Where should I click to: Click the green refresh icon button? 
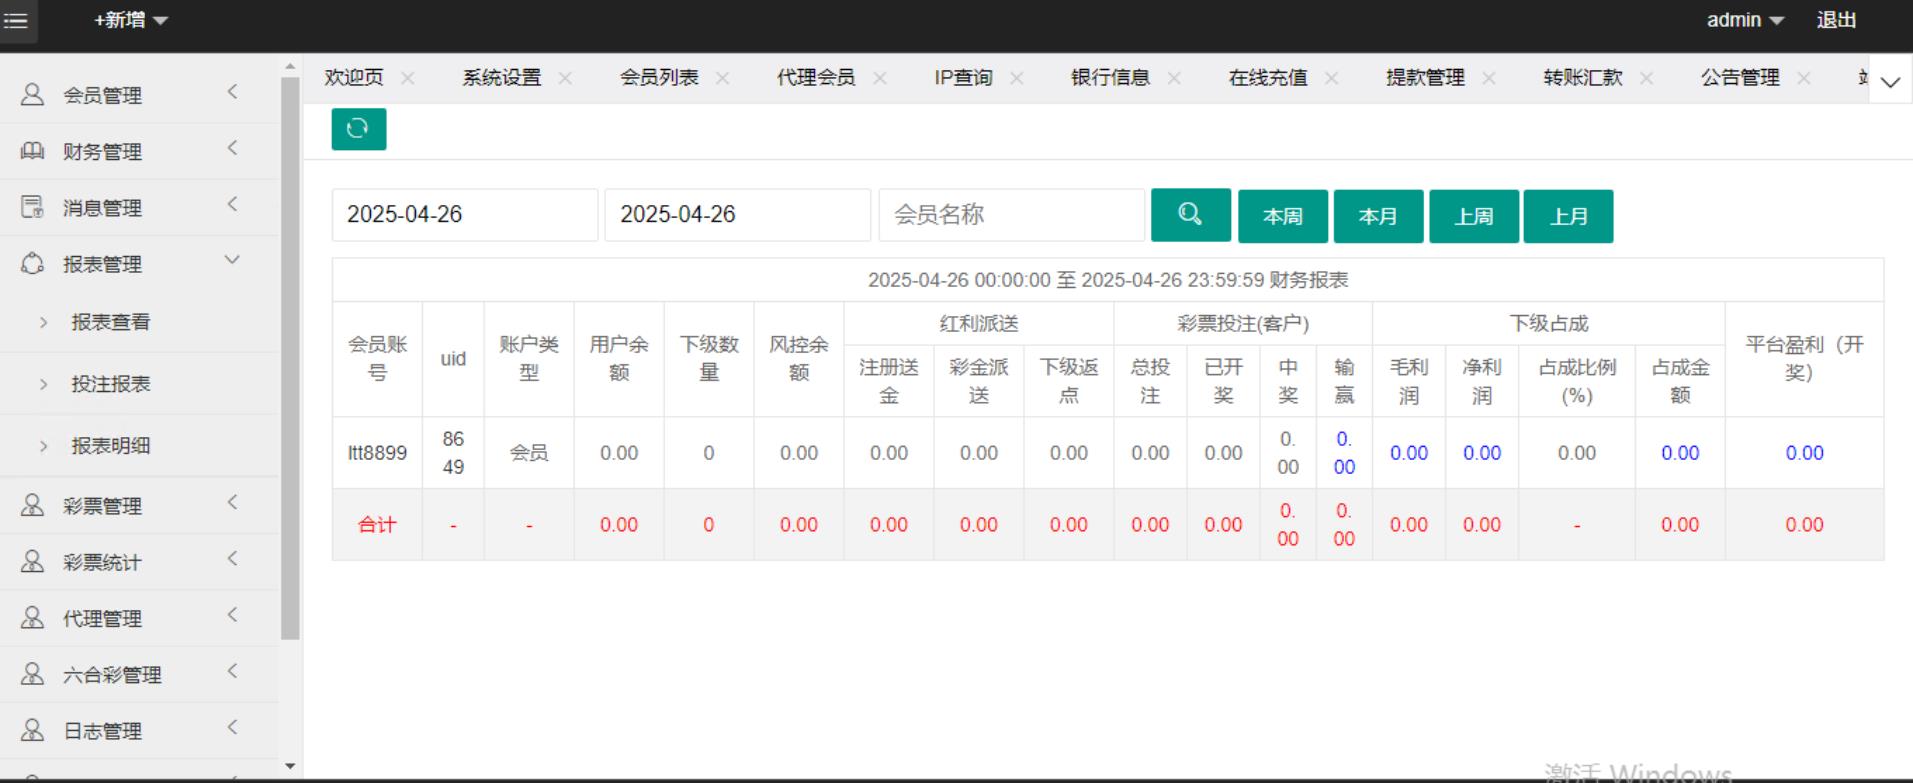click(x=358, y=129)
